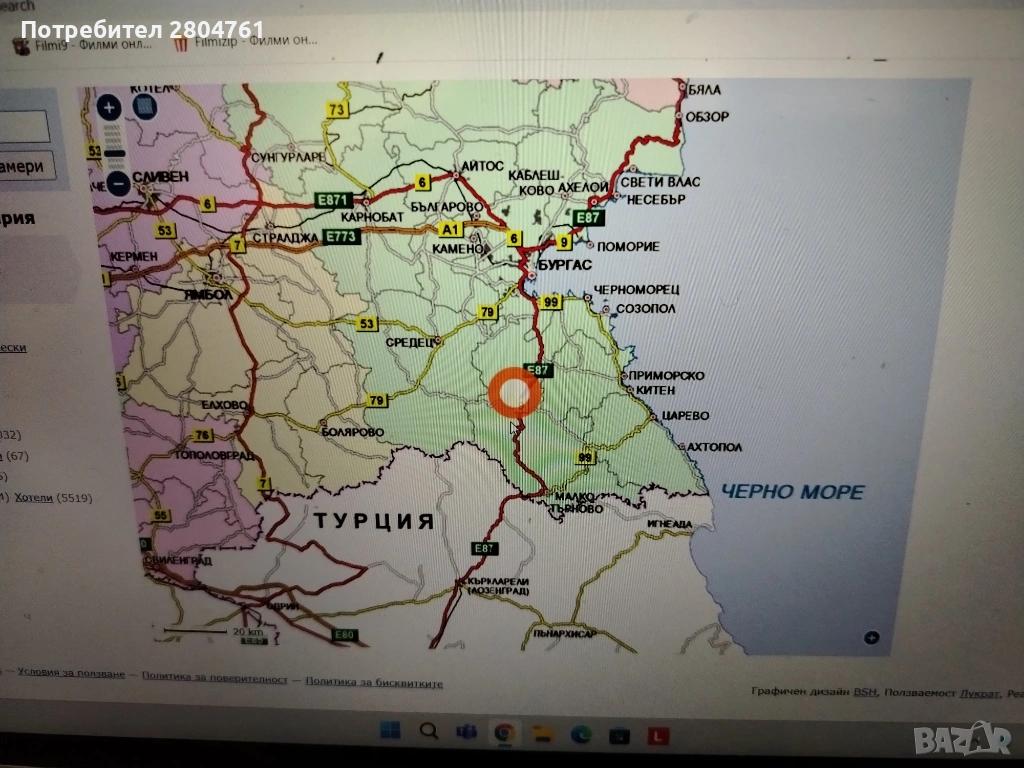Open the Windows Start menu
The width and height of the screenshot is (1024, 768).
391,731
